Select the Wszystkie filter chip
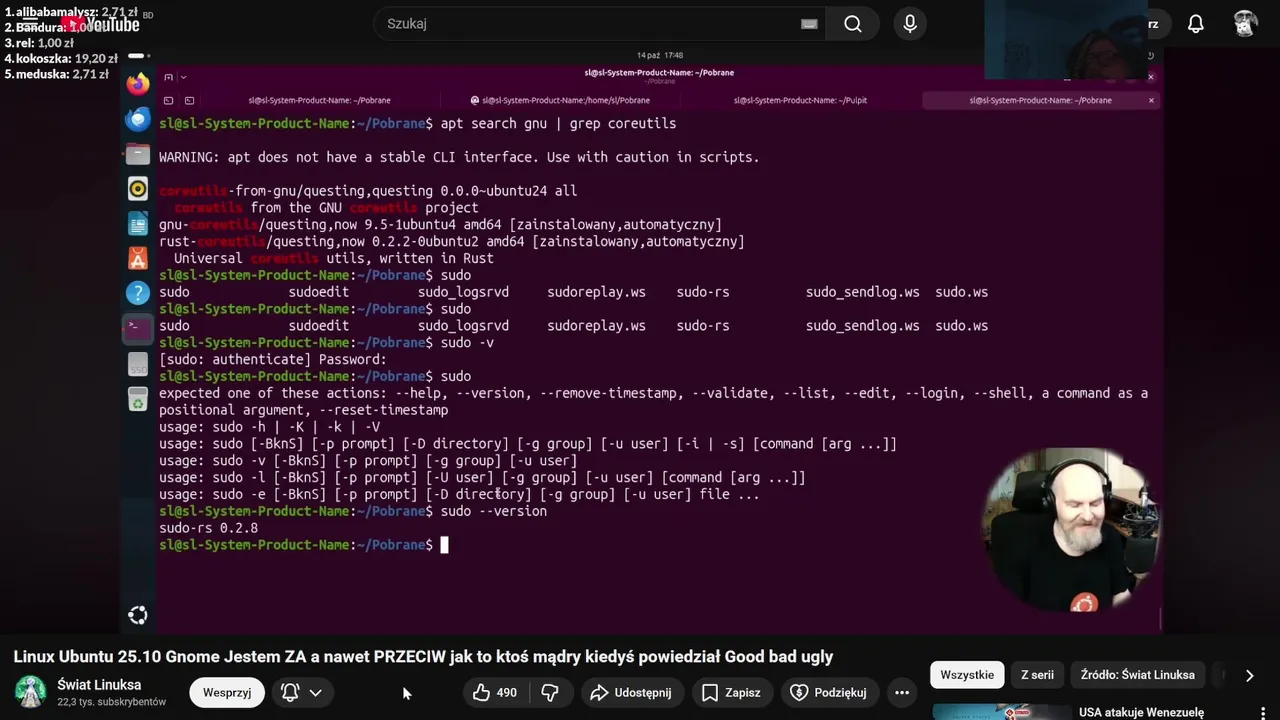 (967, 675)
